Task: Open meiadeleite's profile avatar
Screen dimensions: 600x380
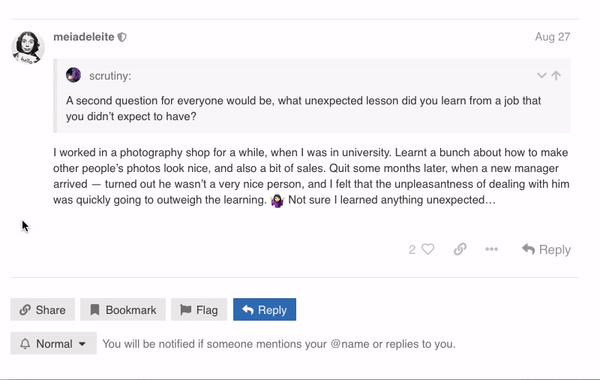Action: pos(28,47)
